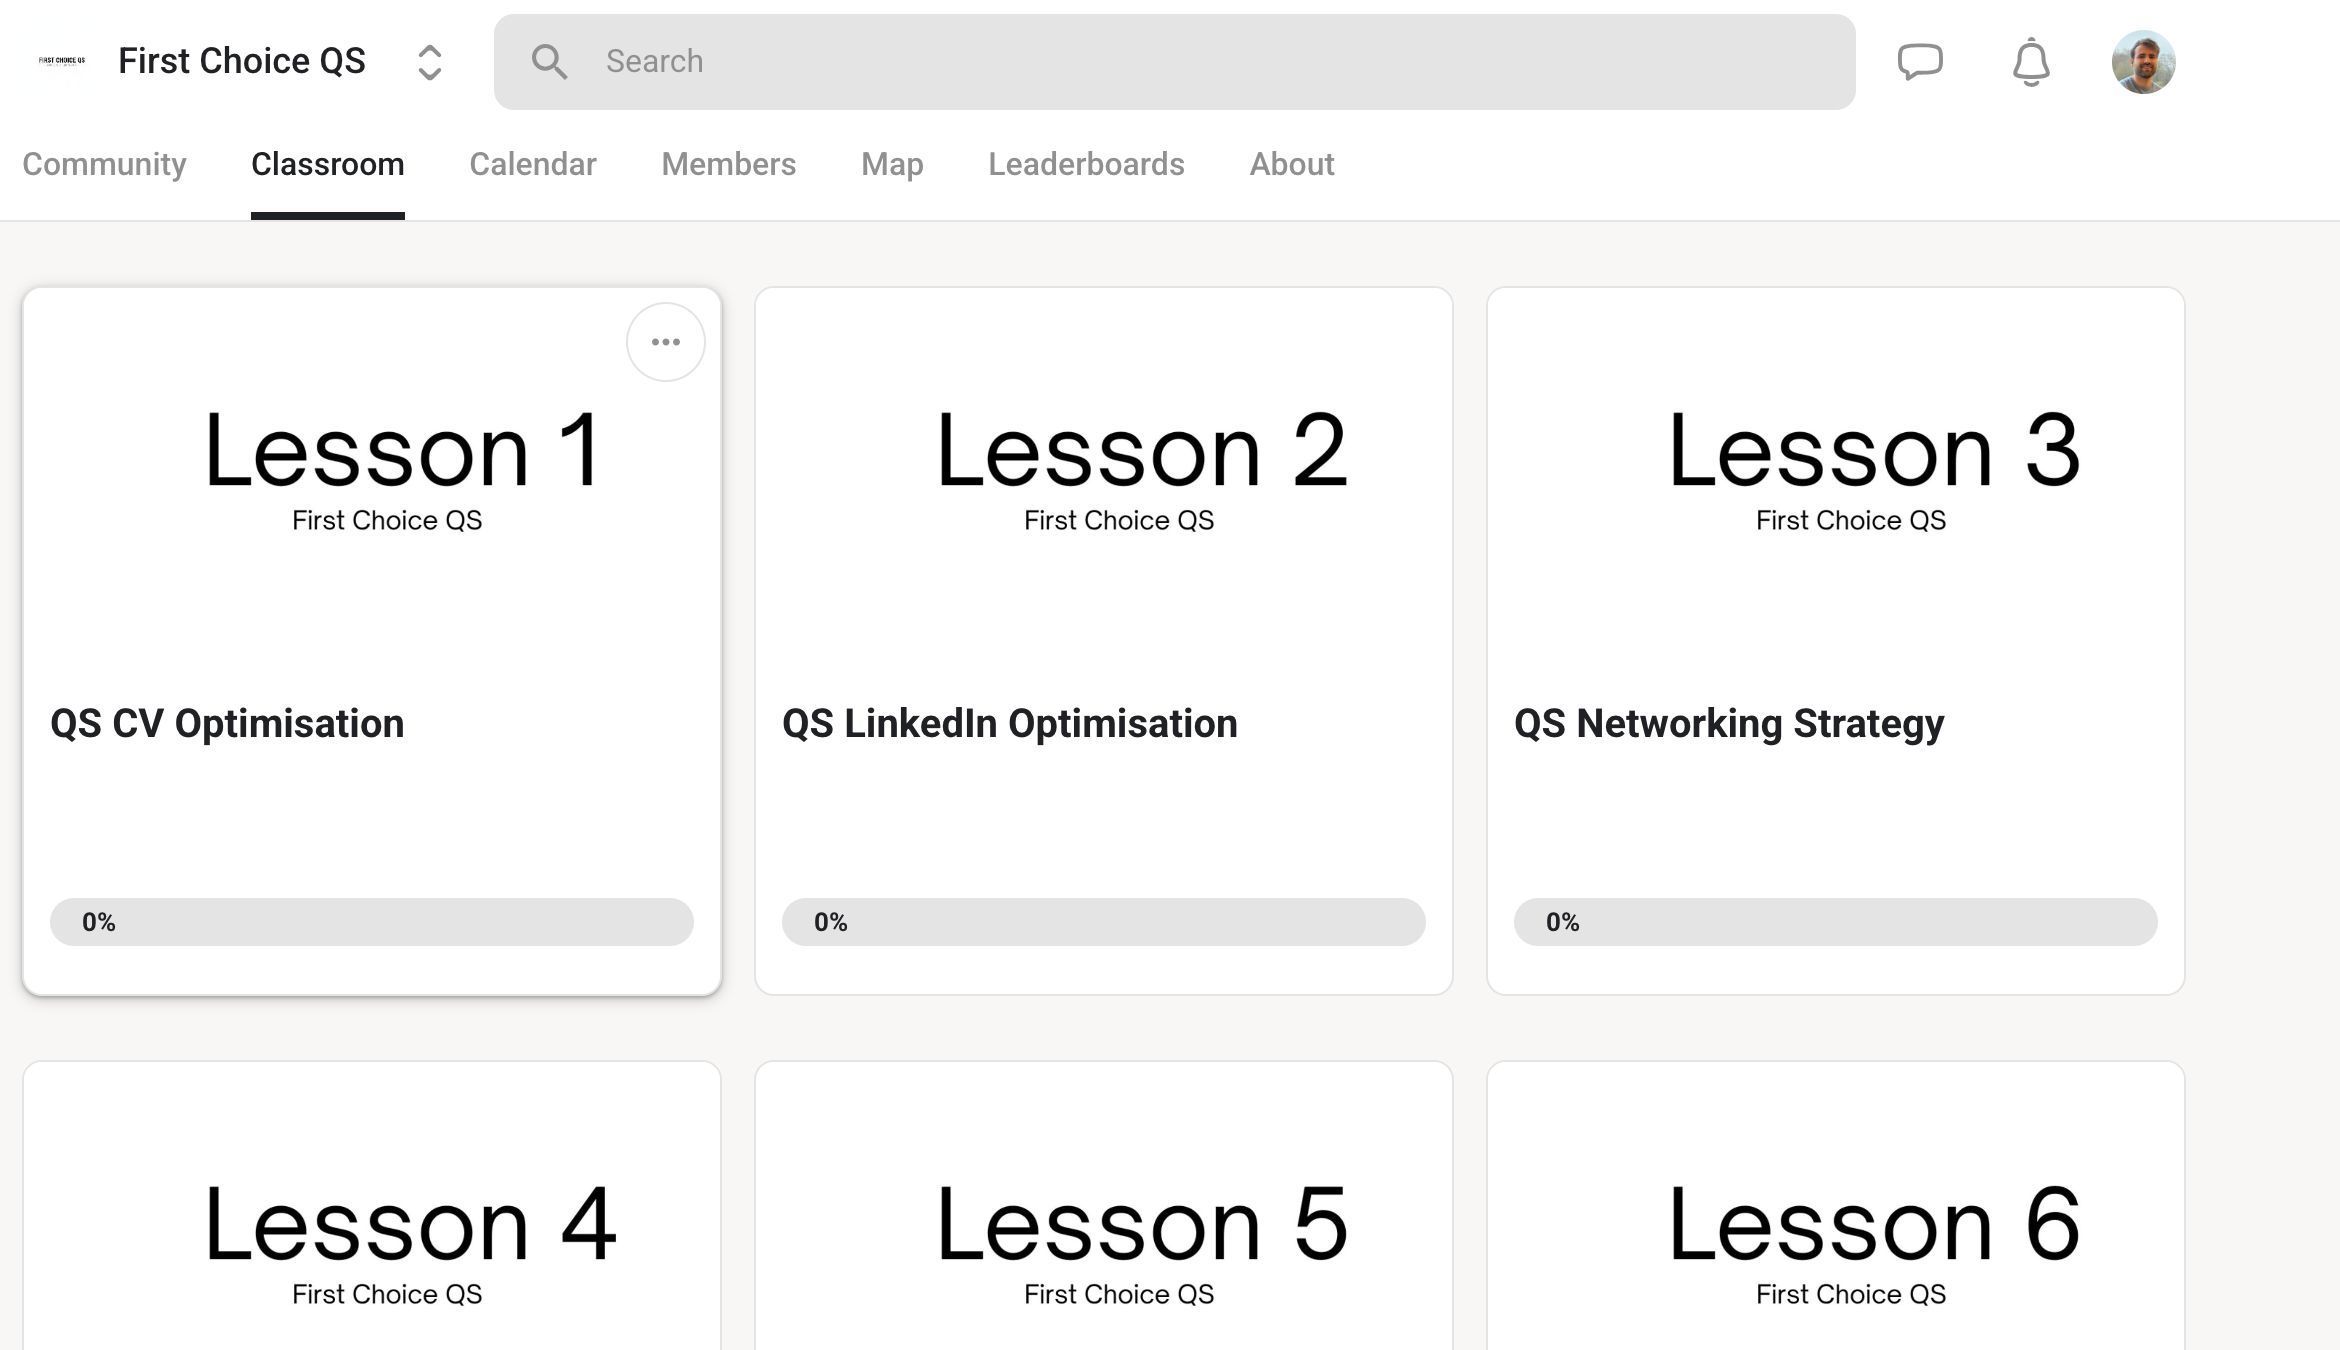Image resolution: width=2340 pixels, height=1350 pixels.
Task: Click the First Choice QS logo
Action: [x=62, y=61]
